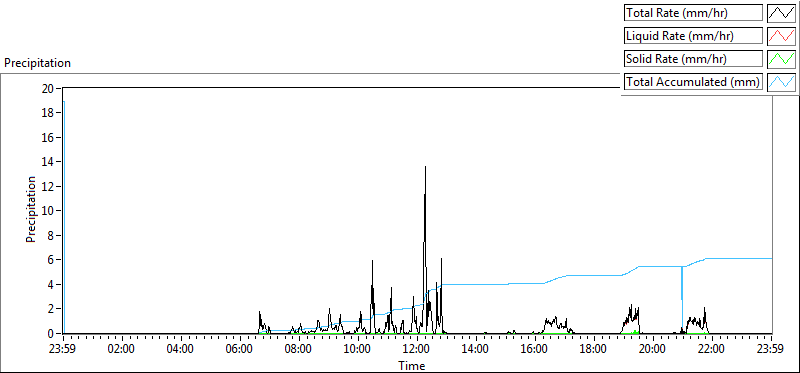Click the Time axis title
800x373 pixels.
pos(411,366)
